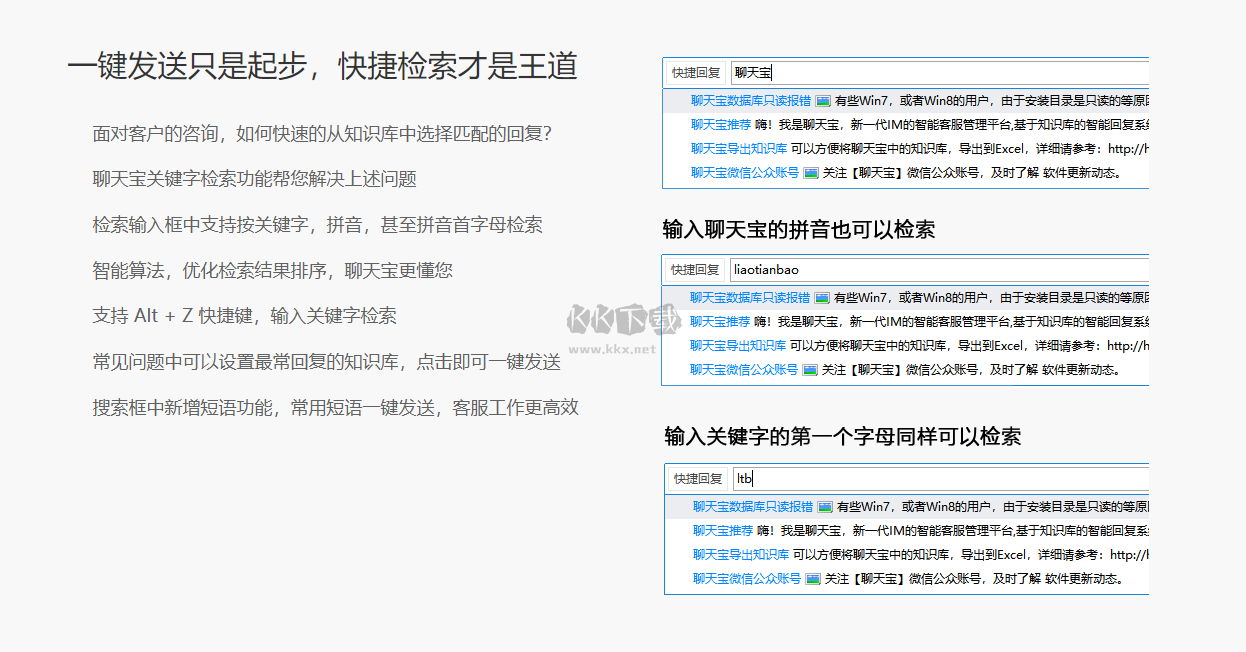Open 聊天宝导出知识库 result under the 聊天宝 query

[x=739, y=149]
